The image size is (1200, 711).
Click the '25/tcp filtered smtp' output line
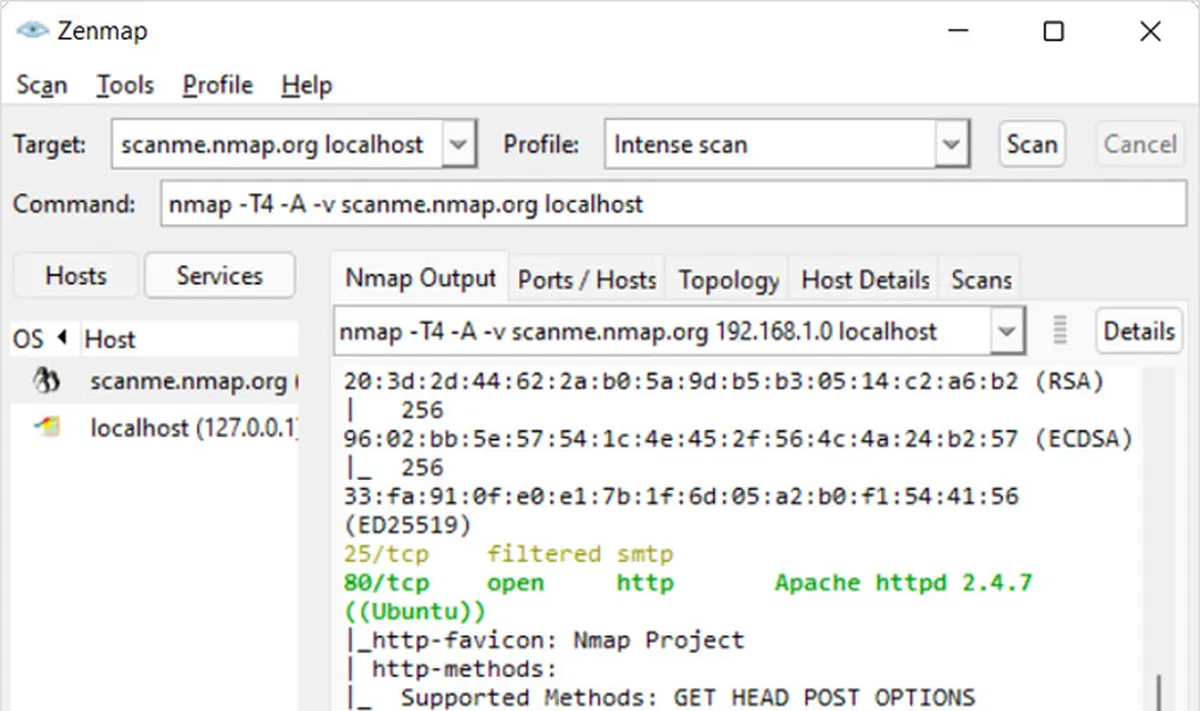click(509, 554)
